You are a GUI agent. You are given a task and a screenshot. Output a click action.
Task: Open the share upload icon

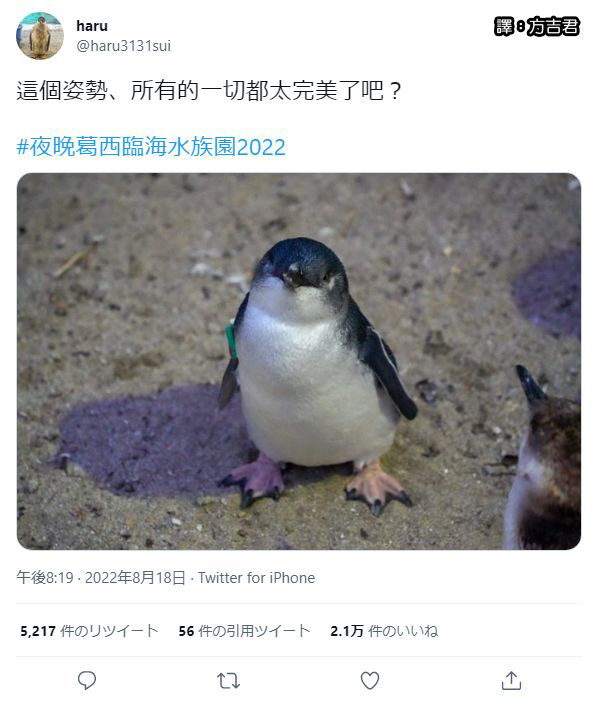pos(511,680)
